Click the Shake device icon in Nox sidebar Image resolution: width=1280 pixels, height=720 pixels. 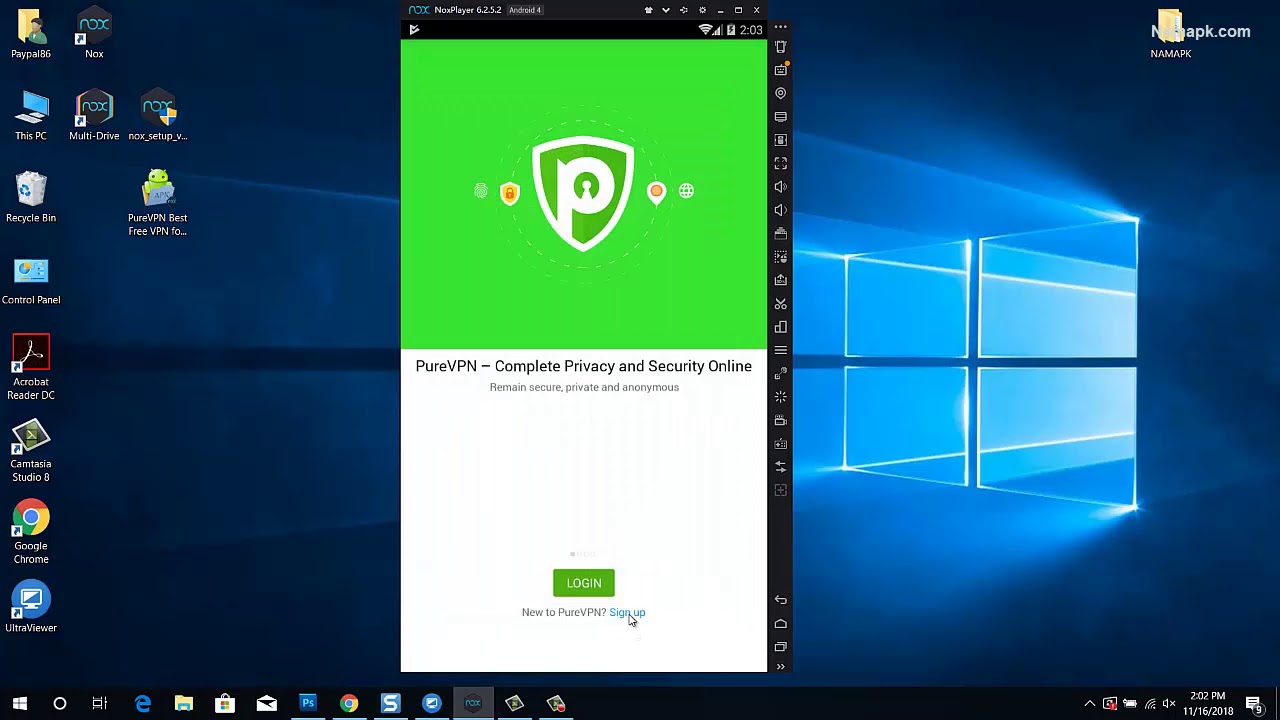coord(781,47)
